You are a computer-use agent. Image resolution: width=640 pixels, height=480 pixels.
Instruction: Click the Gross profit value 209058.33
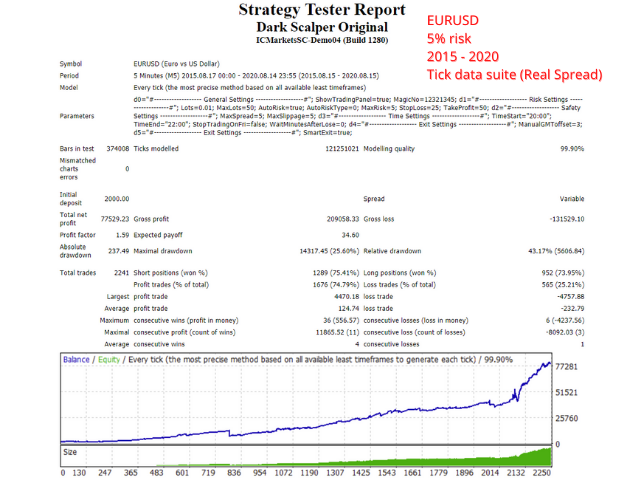343,219
